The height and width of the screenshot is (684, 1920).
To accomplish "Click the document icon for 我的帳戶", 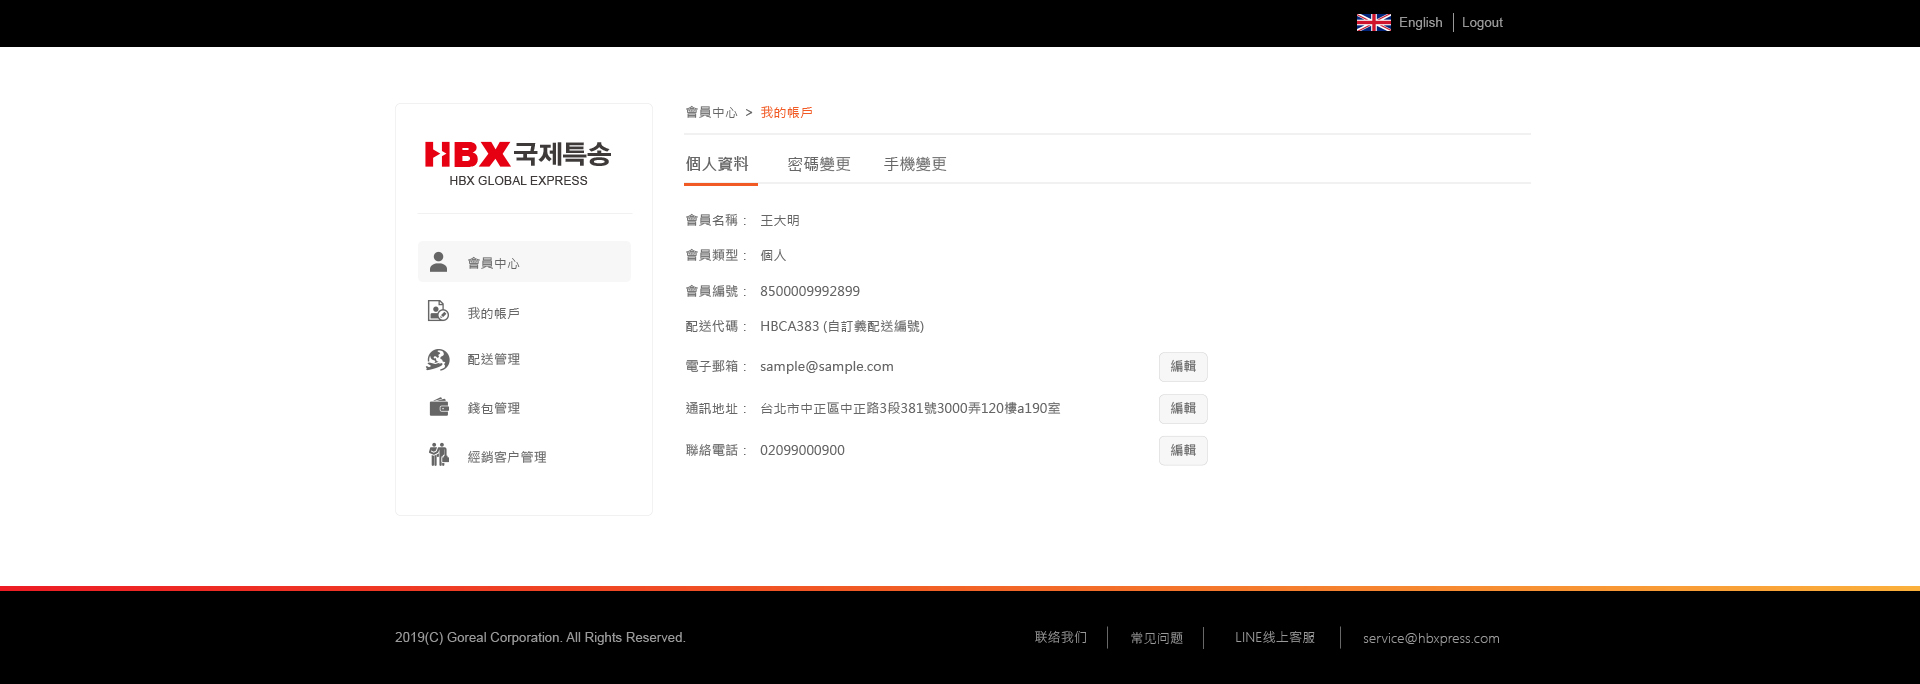I will [x=438, y=312].
